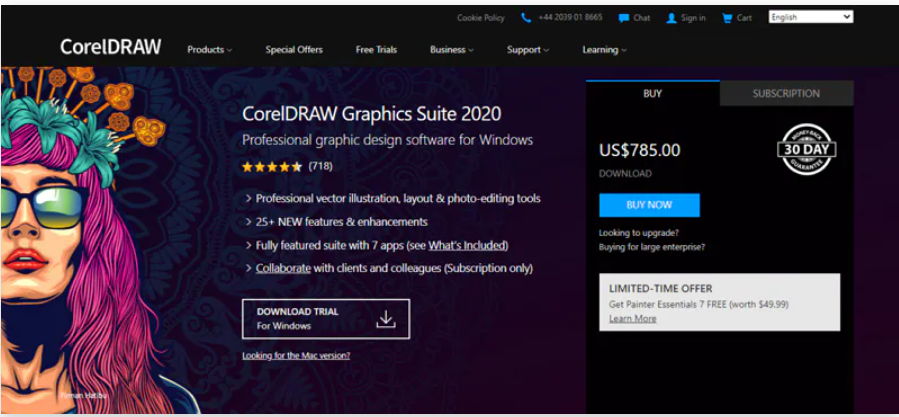Screen dimensions: 899x417
Task: Click the five-star rating
Action: click(x=272, y=167)
